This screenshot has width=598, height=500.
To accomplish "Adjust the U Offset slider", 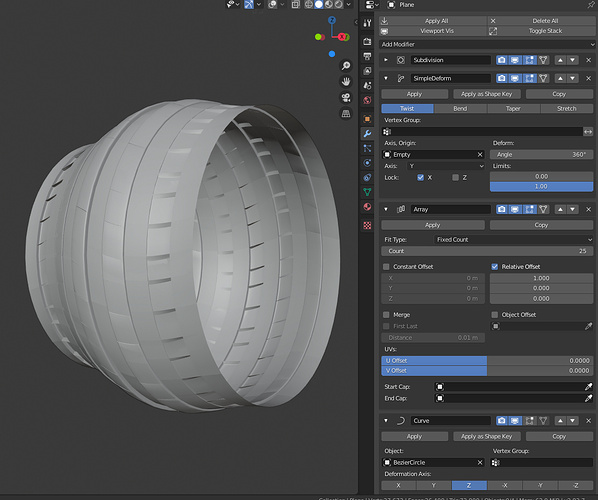I will pos(487,360).
